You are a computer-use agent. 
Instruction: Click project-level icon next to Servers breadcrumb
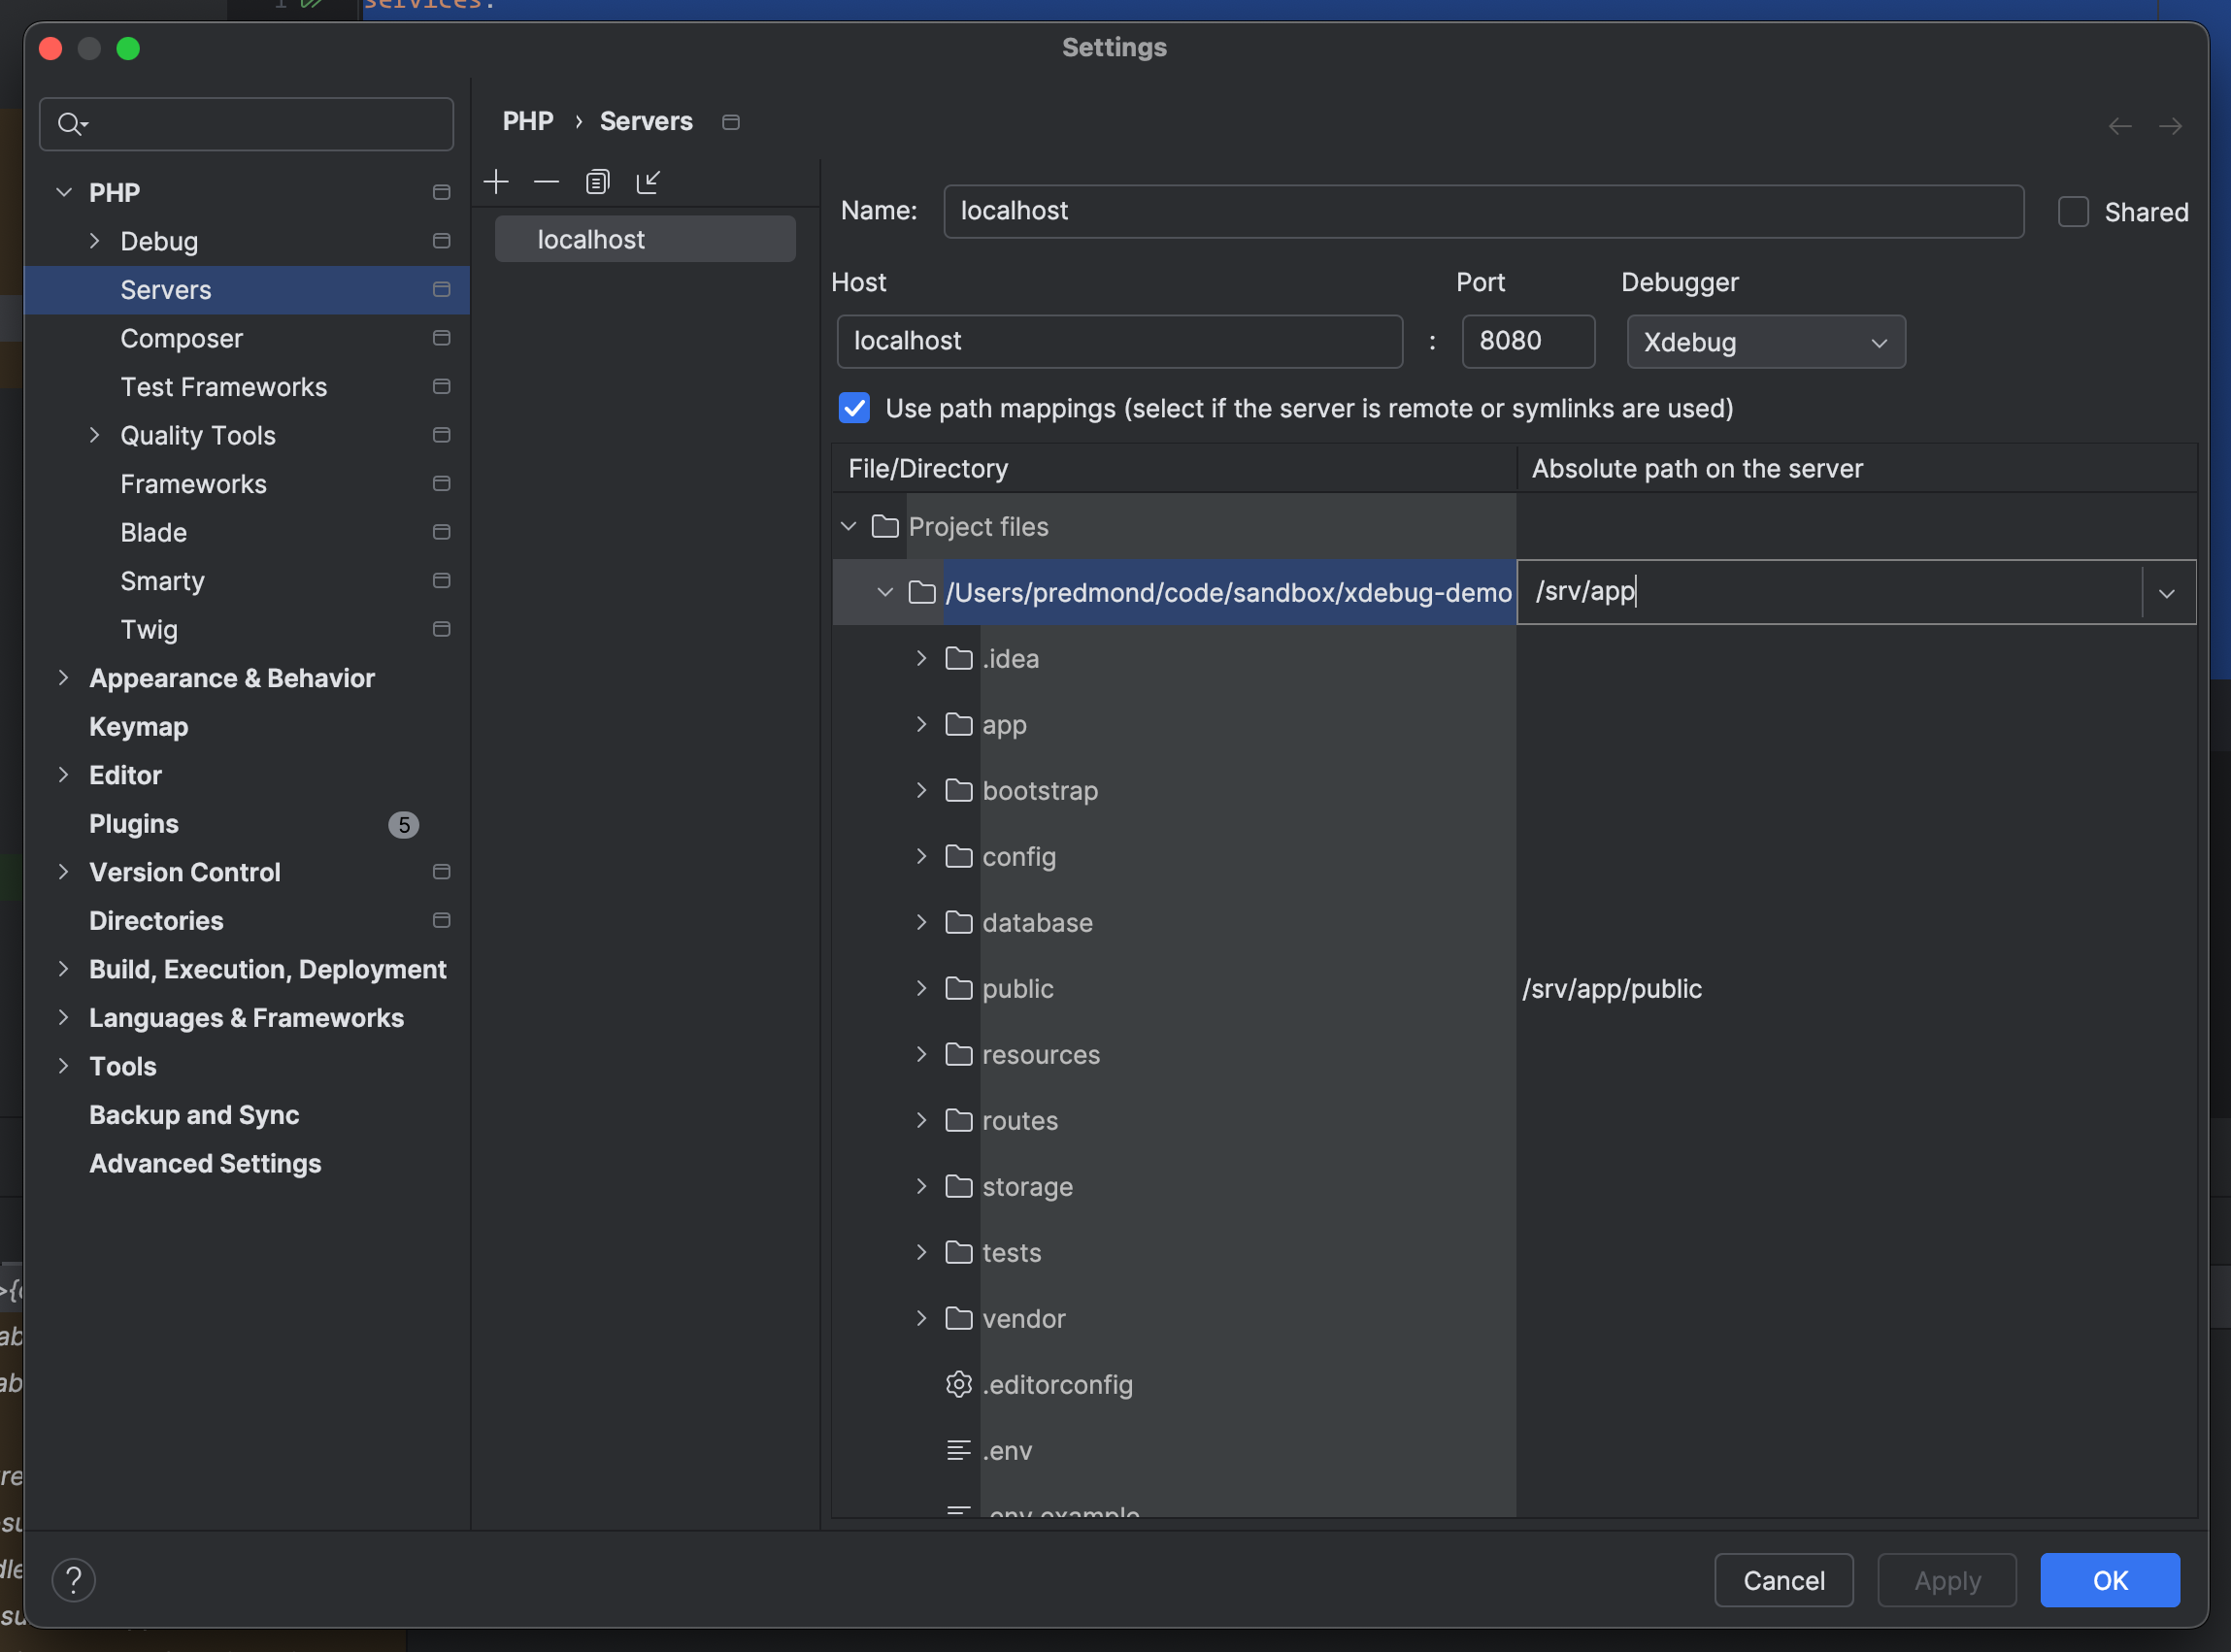731,122
